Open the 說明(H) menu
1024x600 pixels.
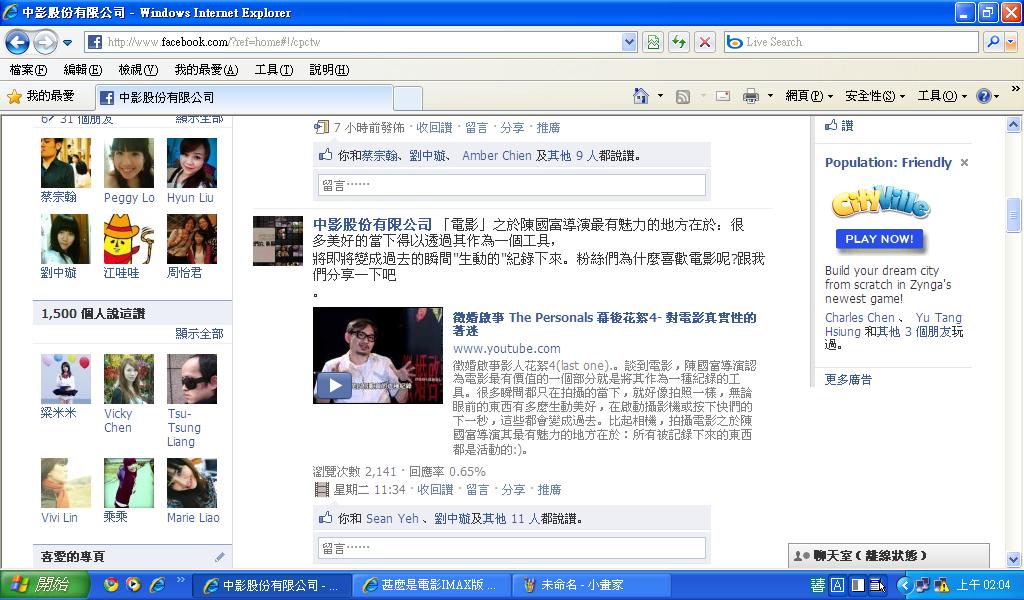click(329, 70)
